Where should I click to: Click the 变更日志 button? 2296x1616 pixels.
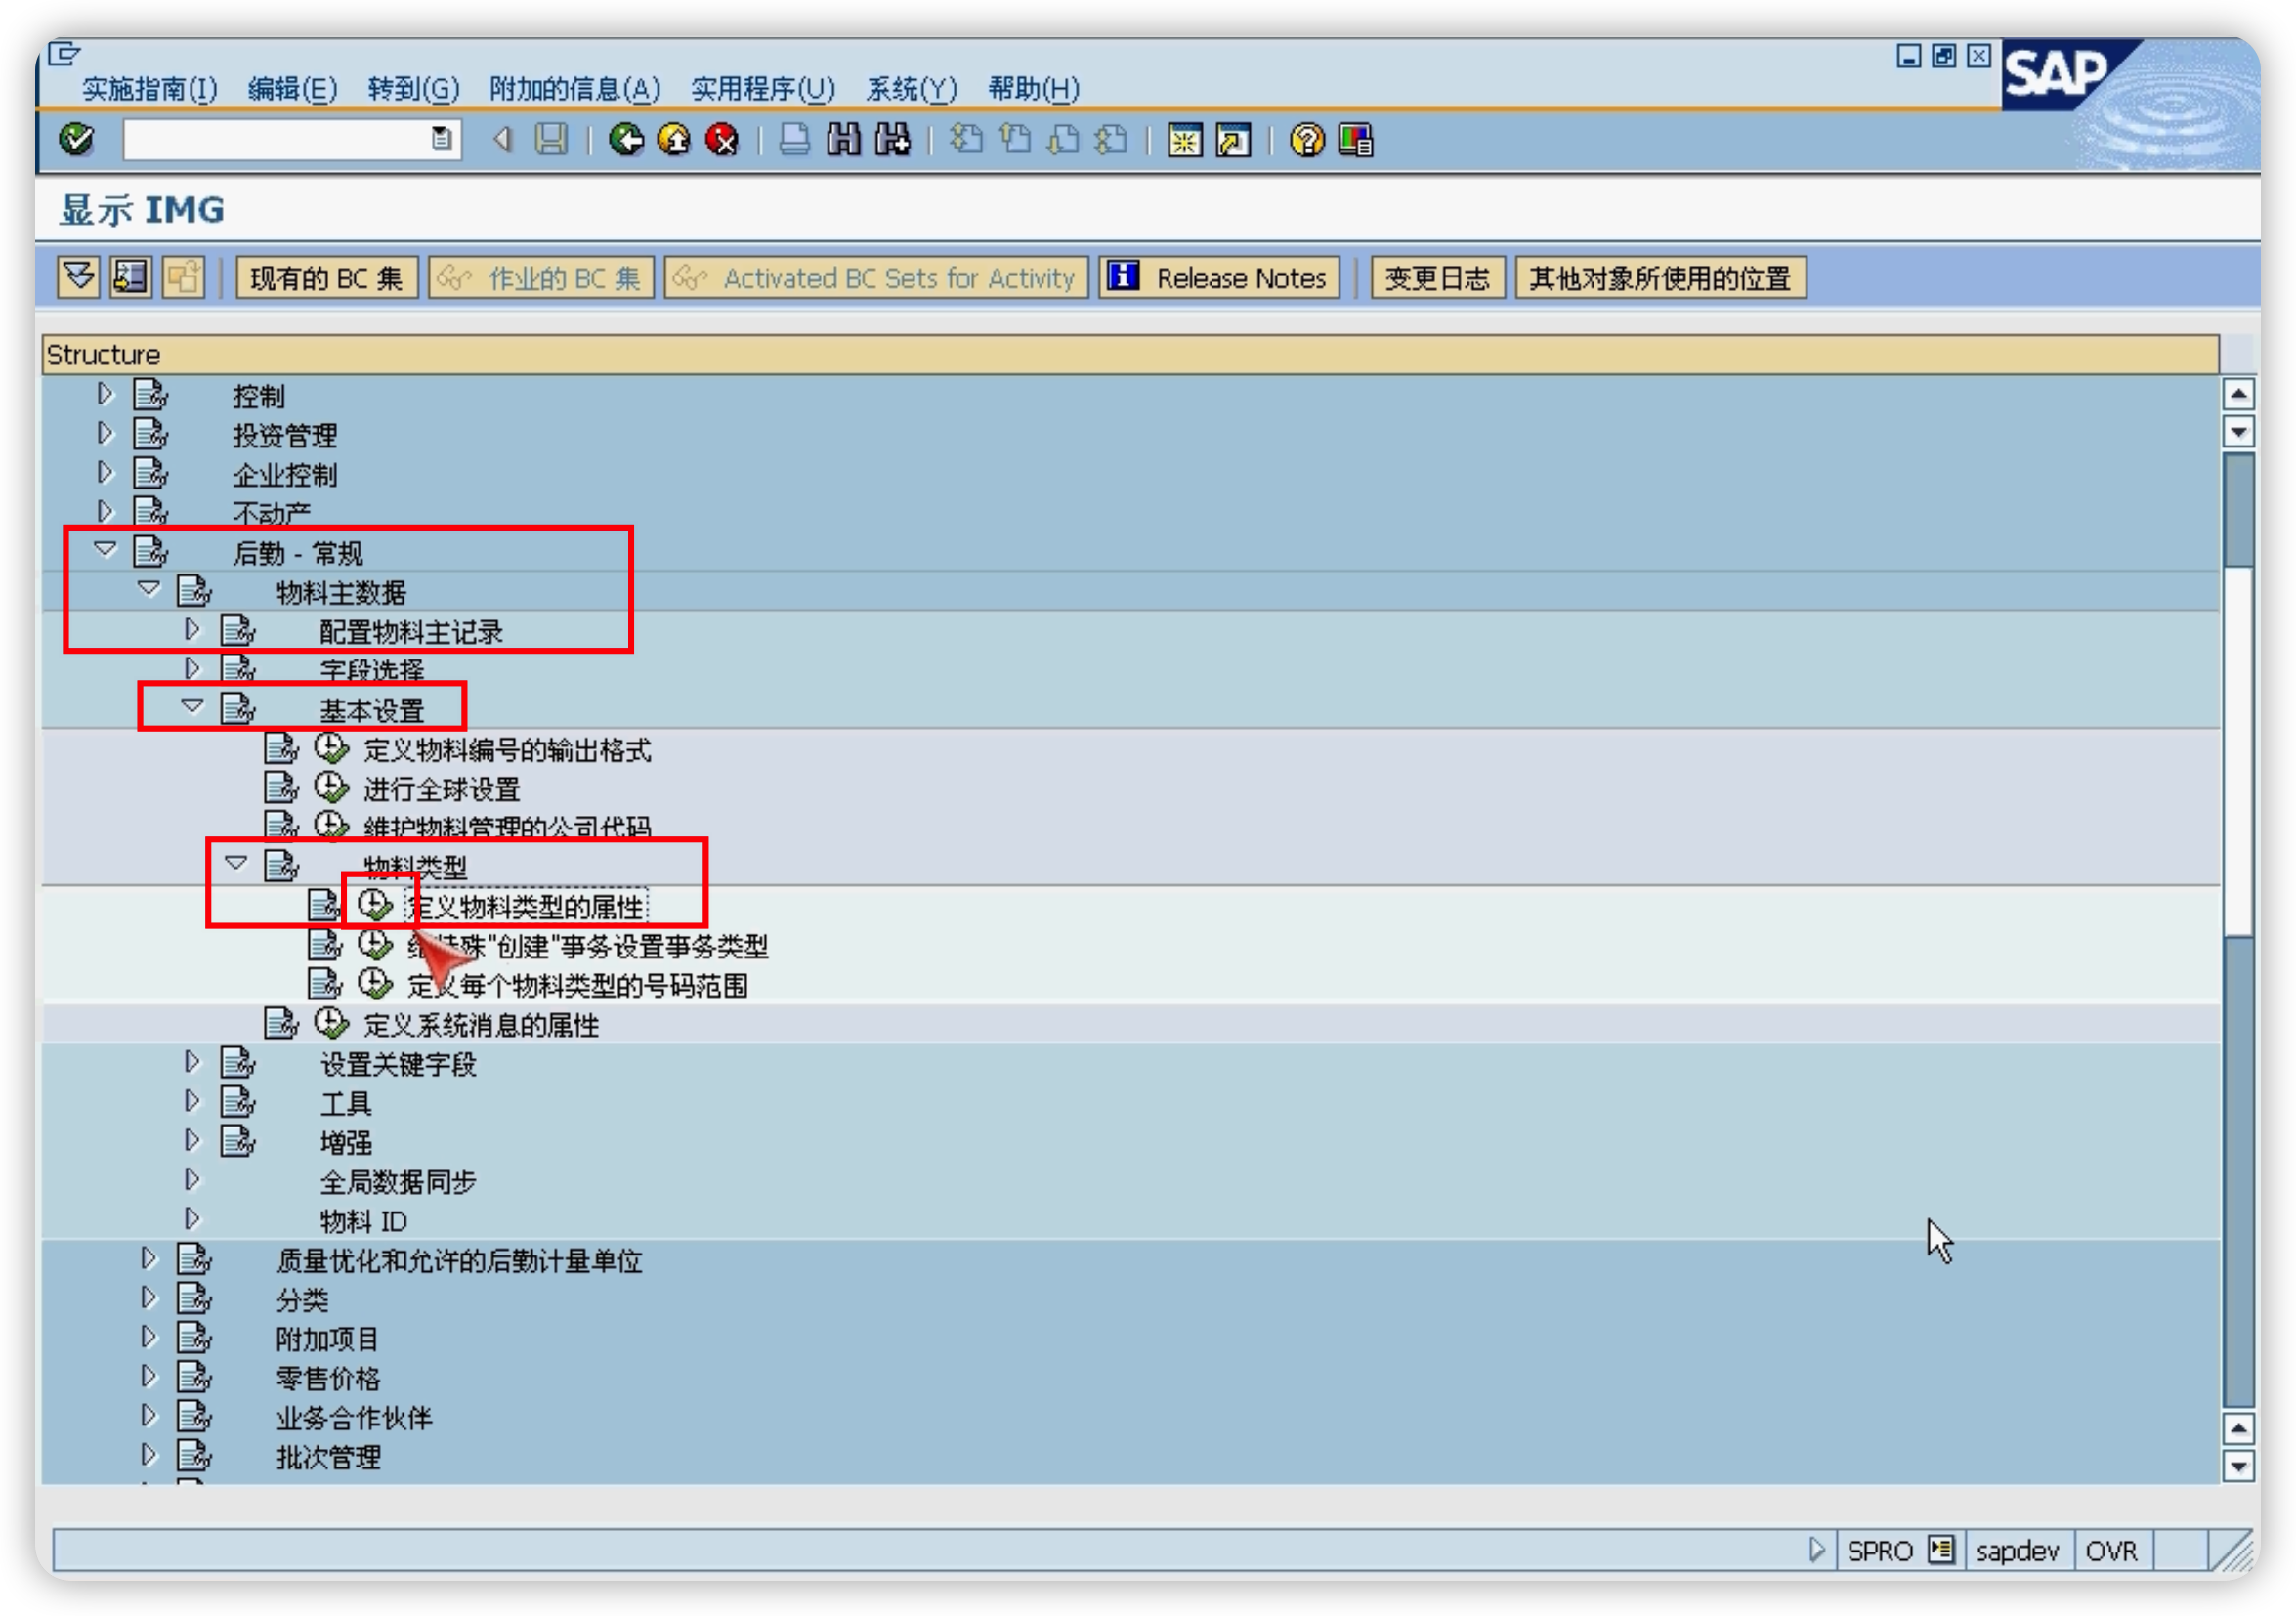click(x=1437, y=278)
